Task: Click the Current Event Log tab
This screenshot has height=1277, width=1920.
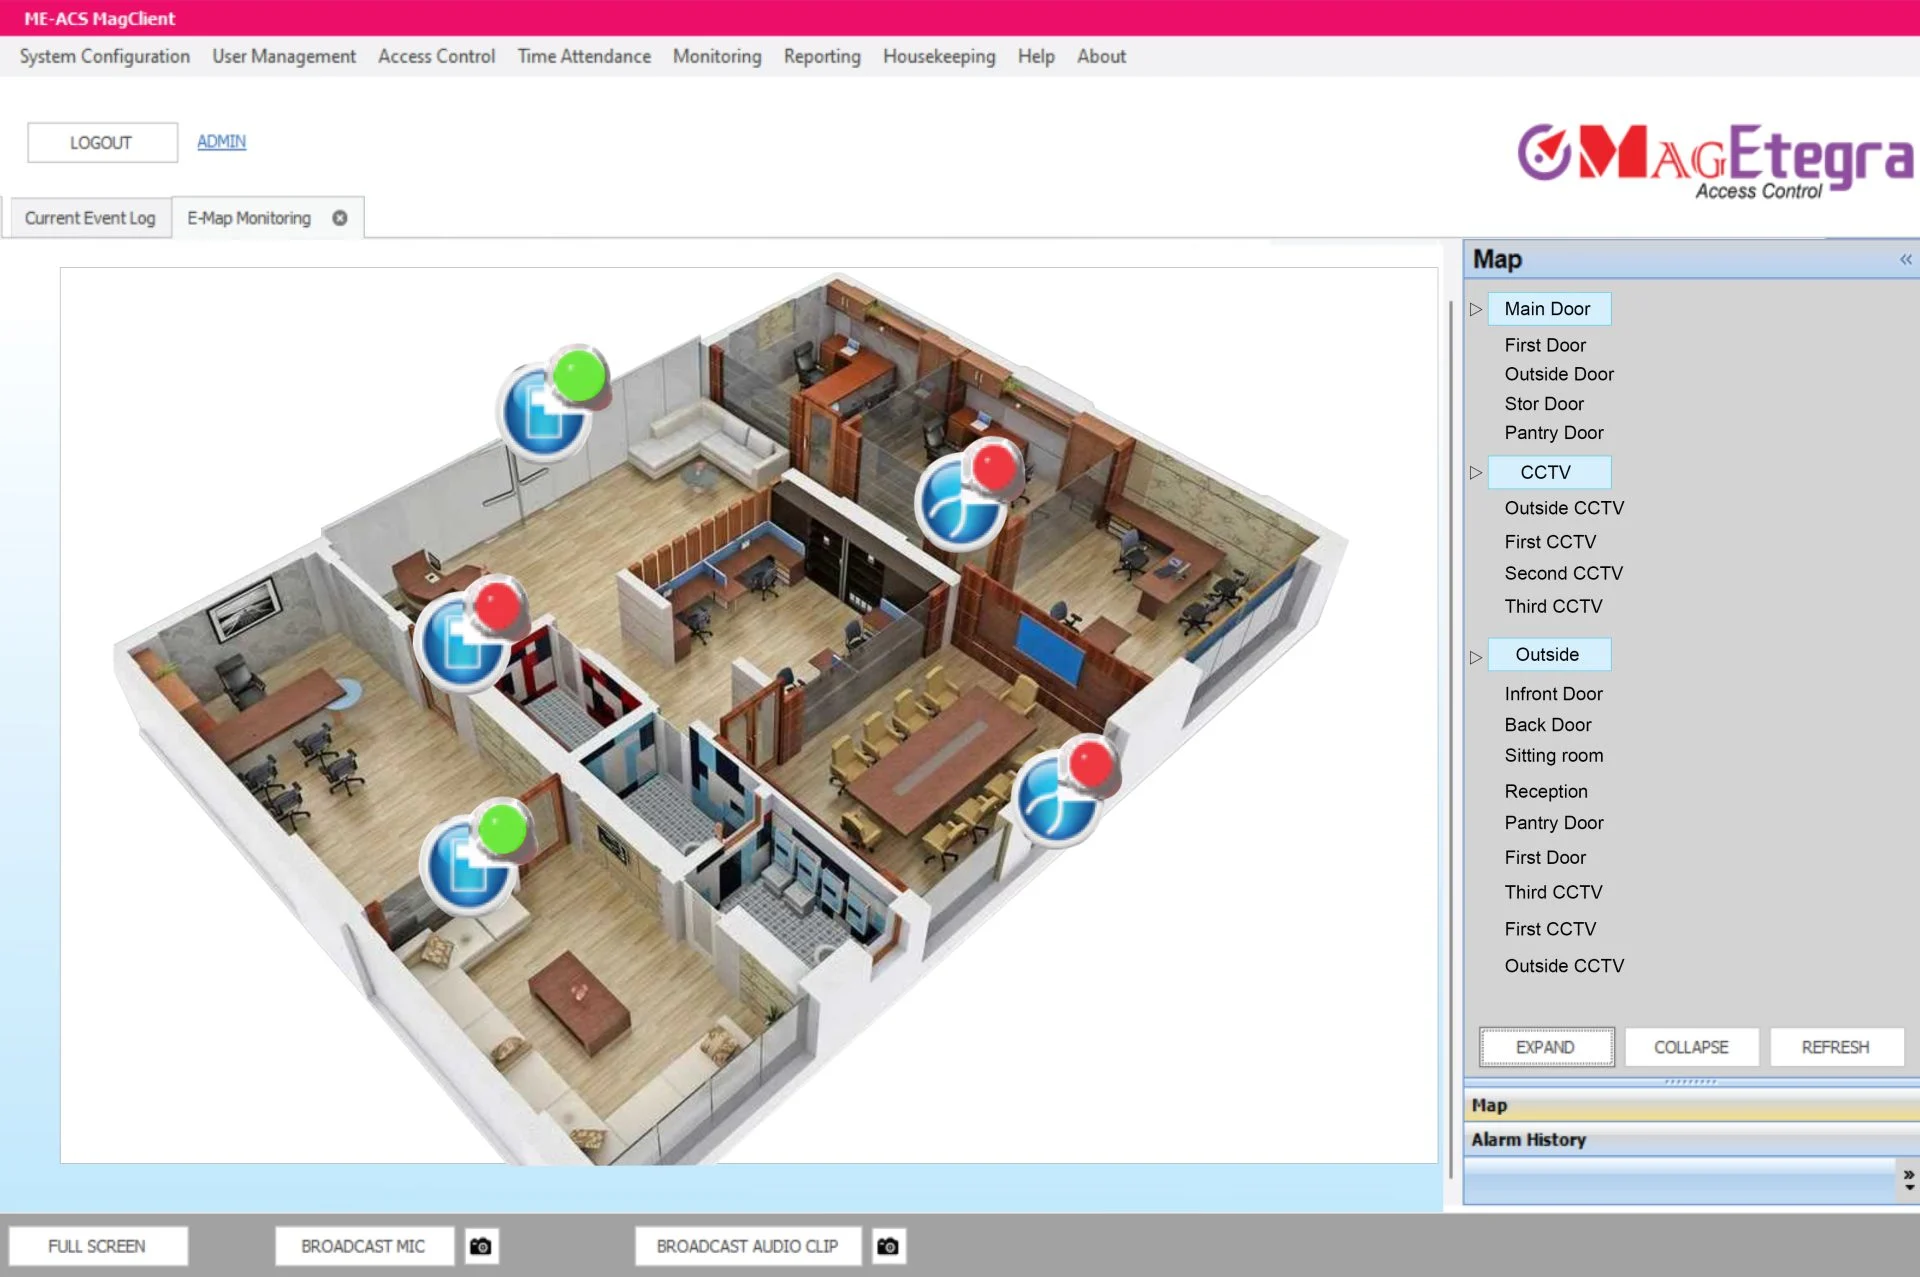Action: 88,217
